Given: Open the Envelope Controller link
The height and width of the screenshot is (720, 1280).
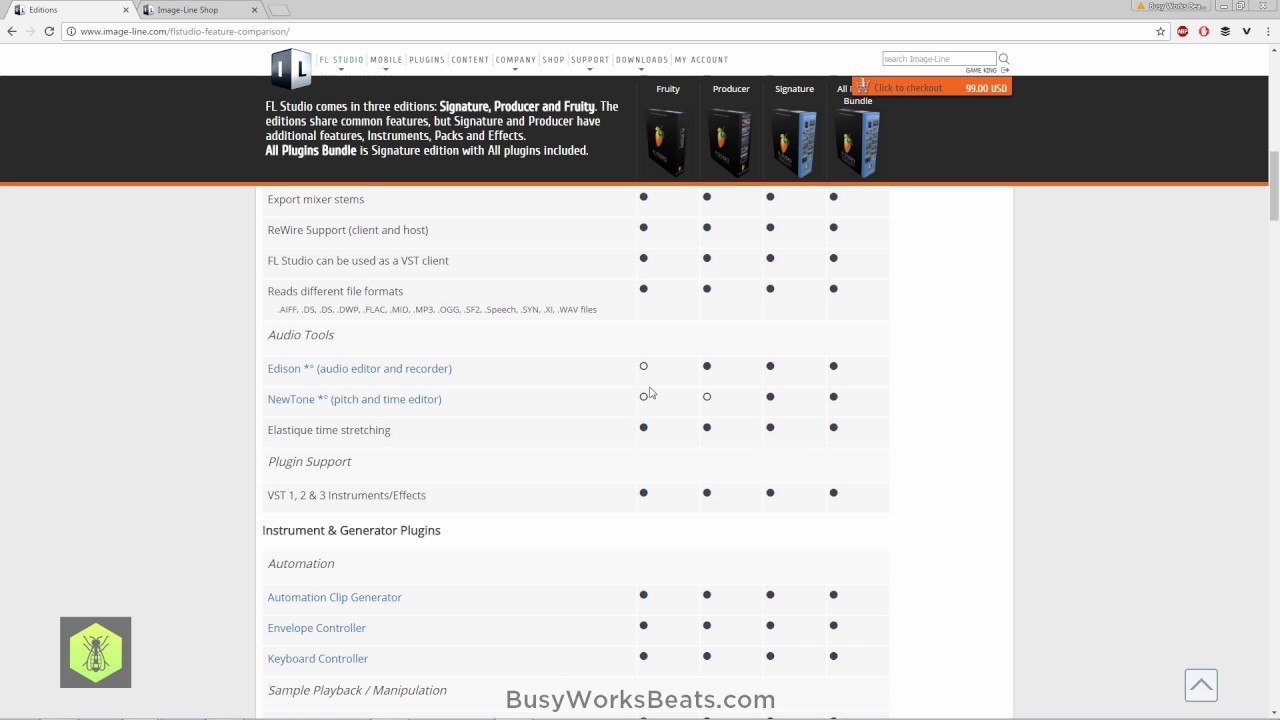Looking at the screenshot, I should [316, 628].
